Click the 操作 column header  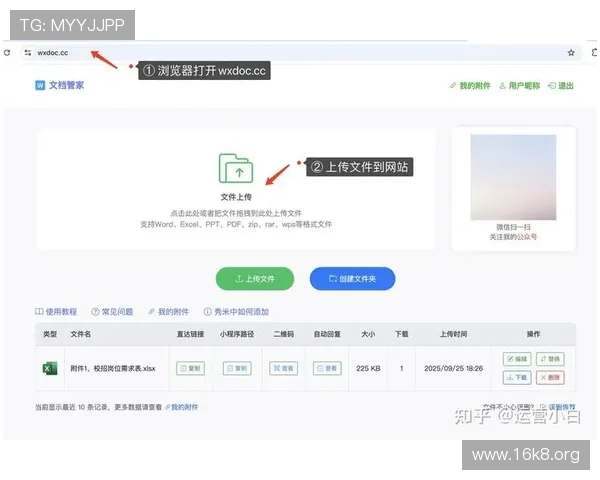533,334
